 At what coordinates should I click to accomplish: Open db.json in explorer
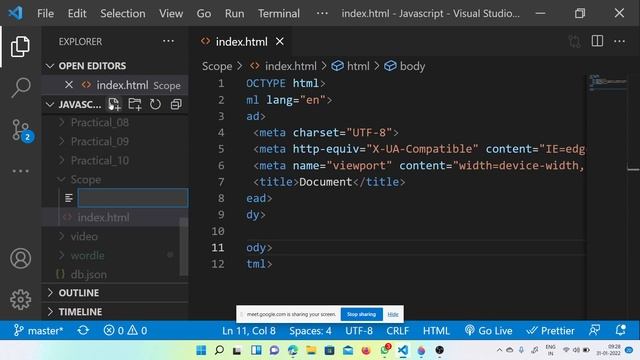tap(88, 274)
